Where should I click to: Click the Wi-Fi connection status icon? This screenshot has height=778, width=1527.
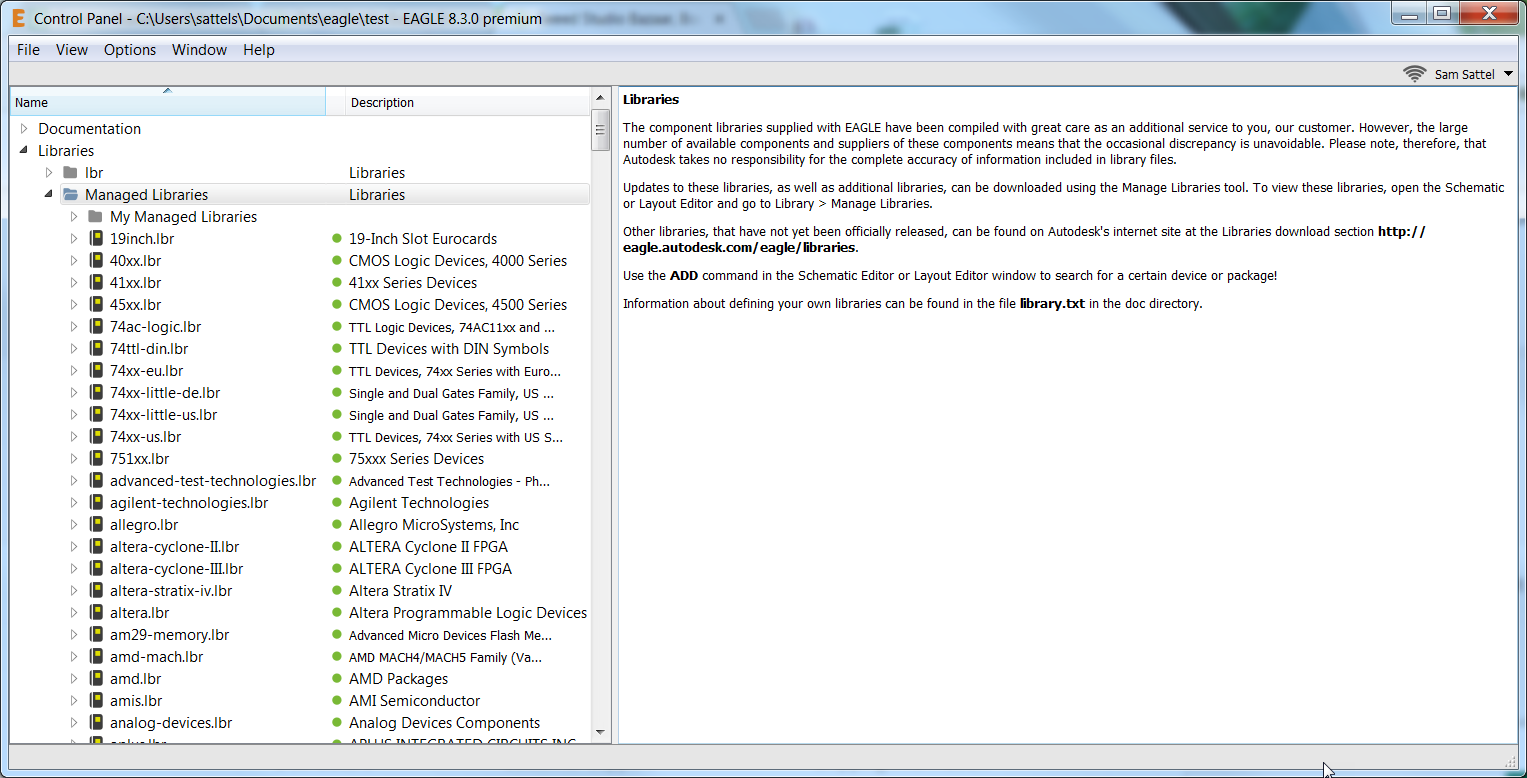click(1414, 74)
